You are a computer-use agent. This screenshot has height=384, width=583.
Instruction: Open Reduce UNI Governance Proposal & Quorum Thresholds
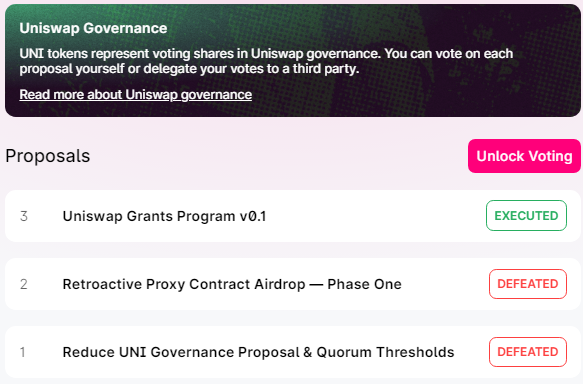258,352
